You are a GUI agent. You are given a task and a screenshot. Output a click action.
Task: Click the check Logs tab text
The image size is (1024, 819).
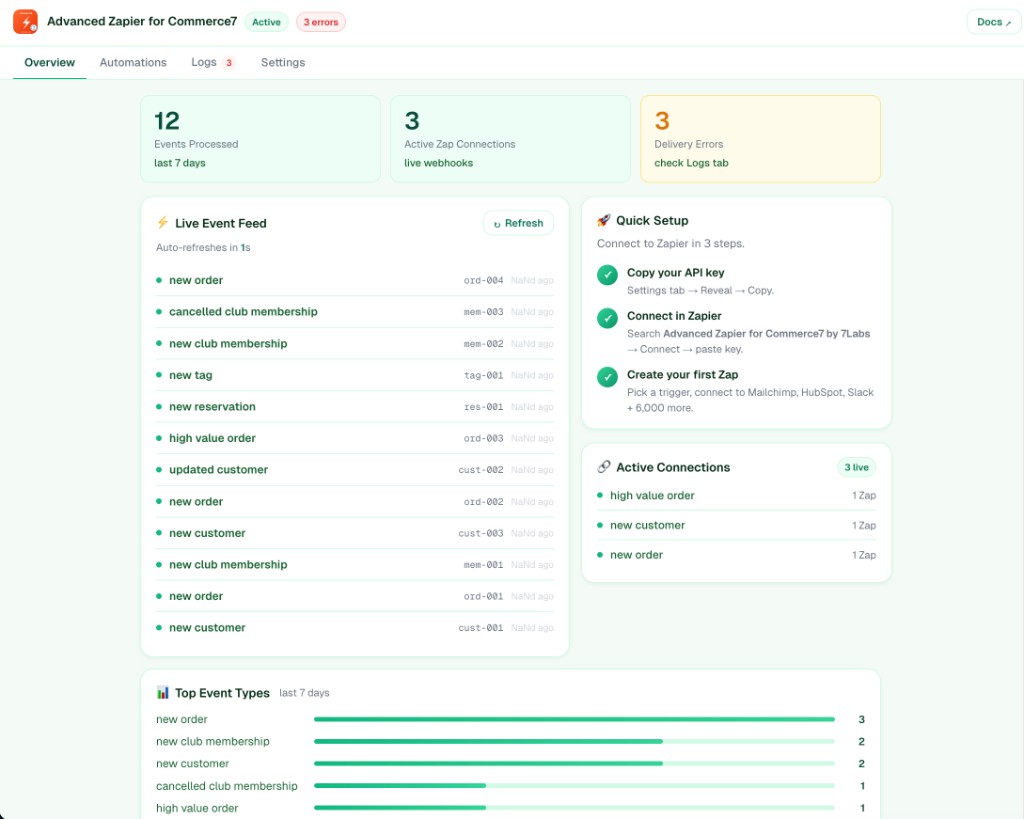[x=691, y=163]
